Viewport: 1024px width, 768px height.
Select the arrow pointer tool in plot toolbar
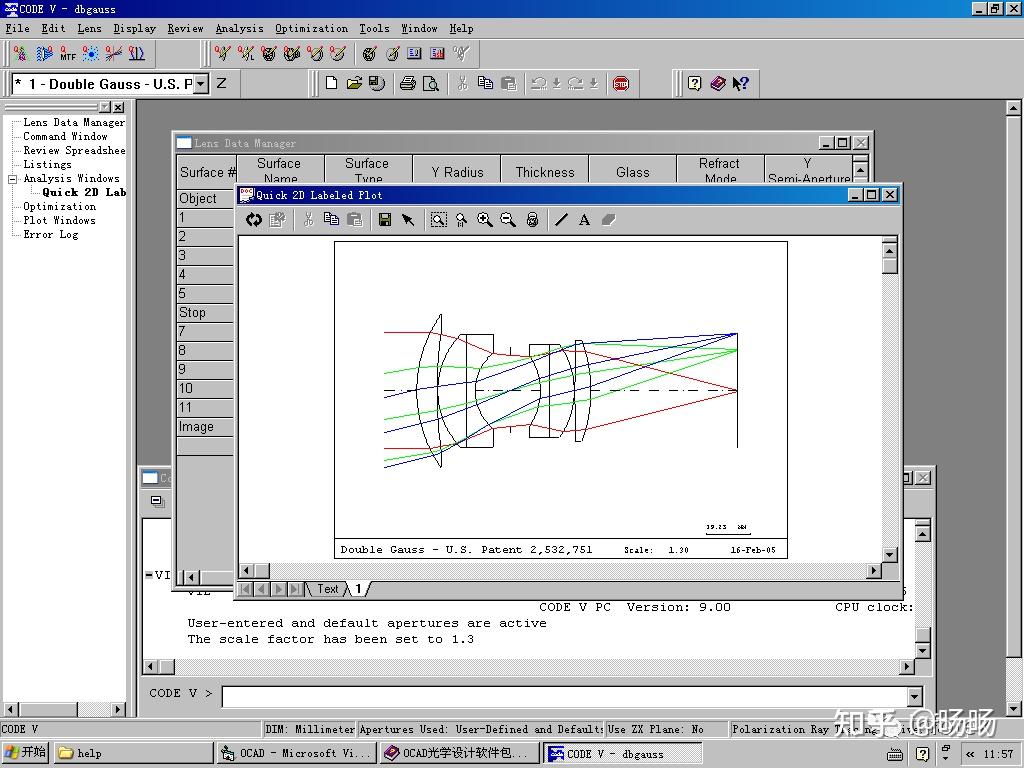pyautogui.click(x=408, y=220)
